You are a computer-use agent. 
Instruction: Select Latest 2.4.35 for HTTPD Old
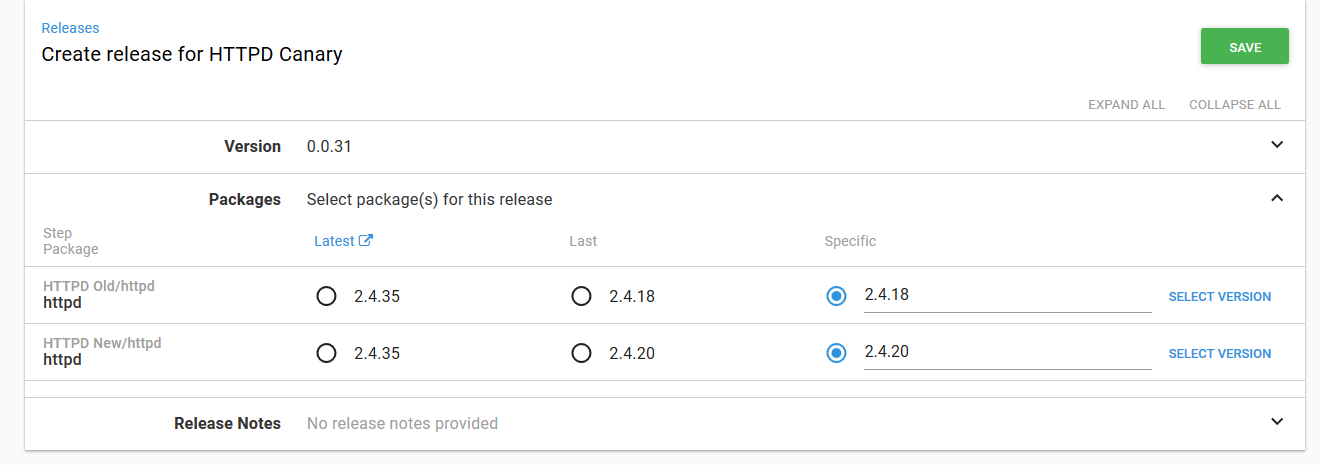tap(326, 296)
